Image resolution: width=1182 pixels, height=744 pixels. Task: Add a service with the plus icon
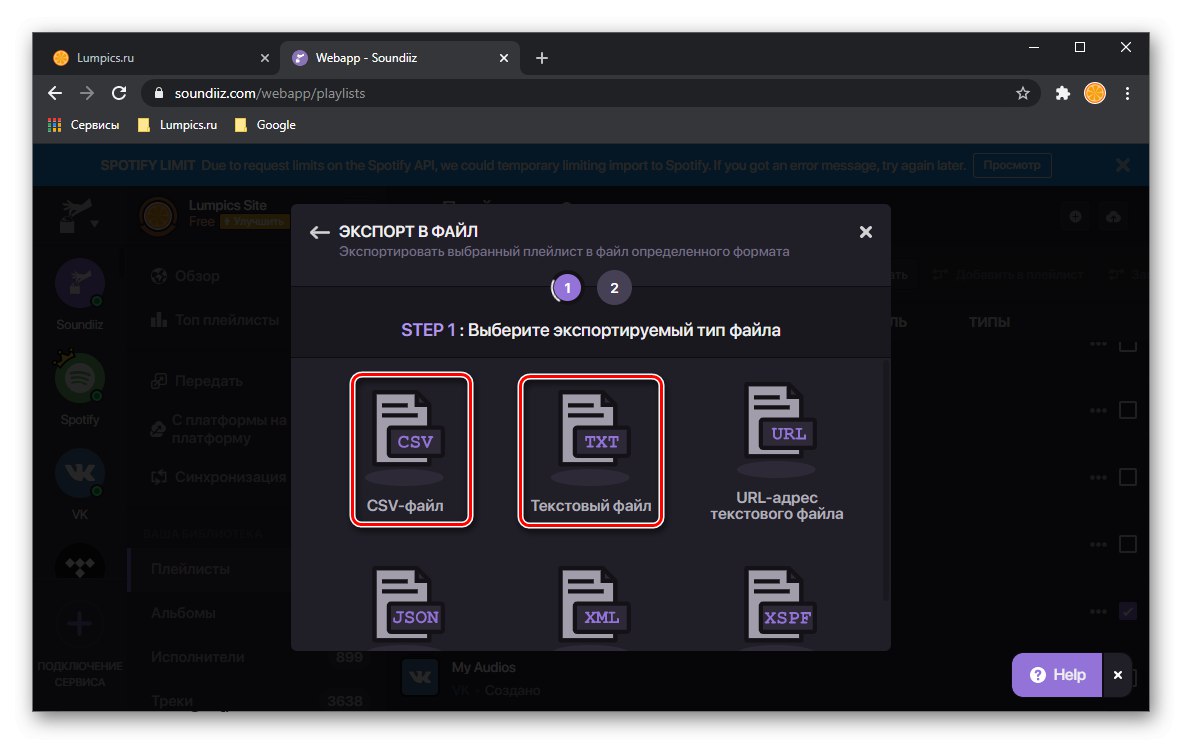point(80,624)
